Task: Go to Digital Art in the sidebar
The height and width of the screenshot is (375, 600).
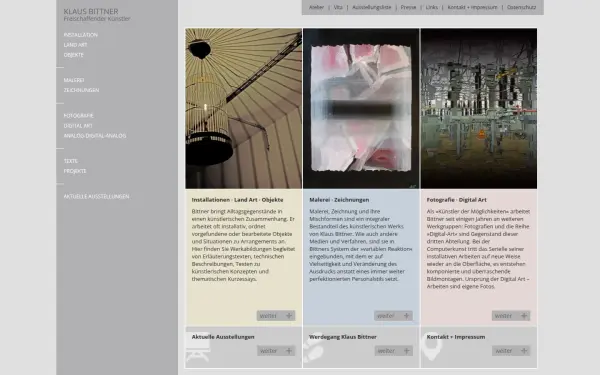Action: pos(78,126)
